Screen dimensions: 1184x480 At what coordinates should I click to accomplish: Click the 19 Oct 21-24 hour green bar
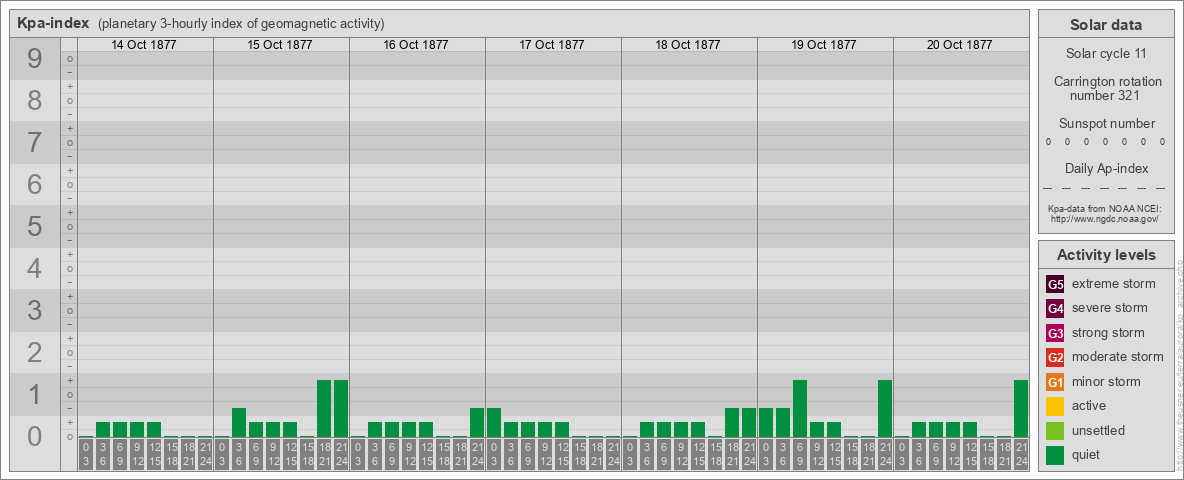pos(884,408)
